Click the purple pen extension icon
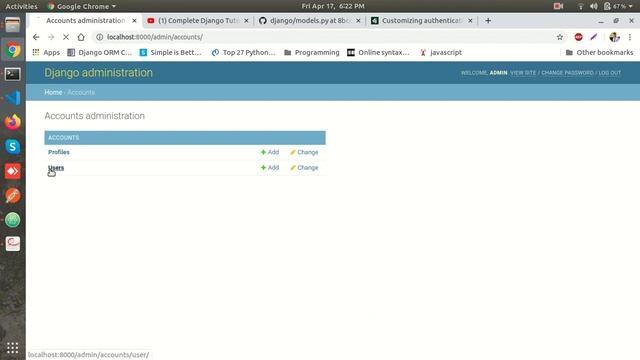 594,37
